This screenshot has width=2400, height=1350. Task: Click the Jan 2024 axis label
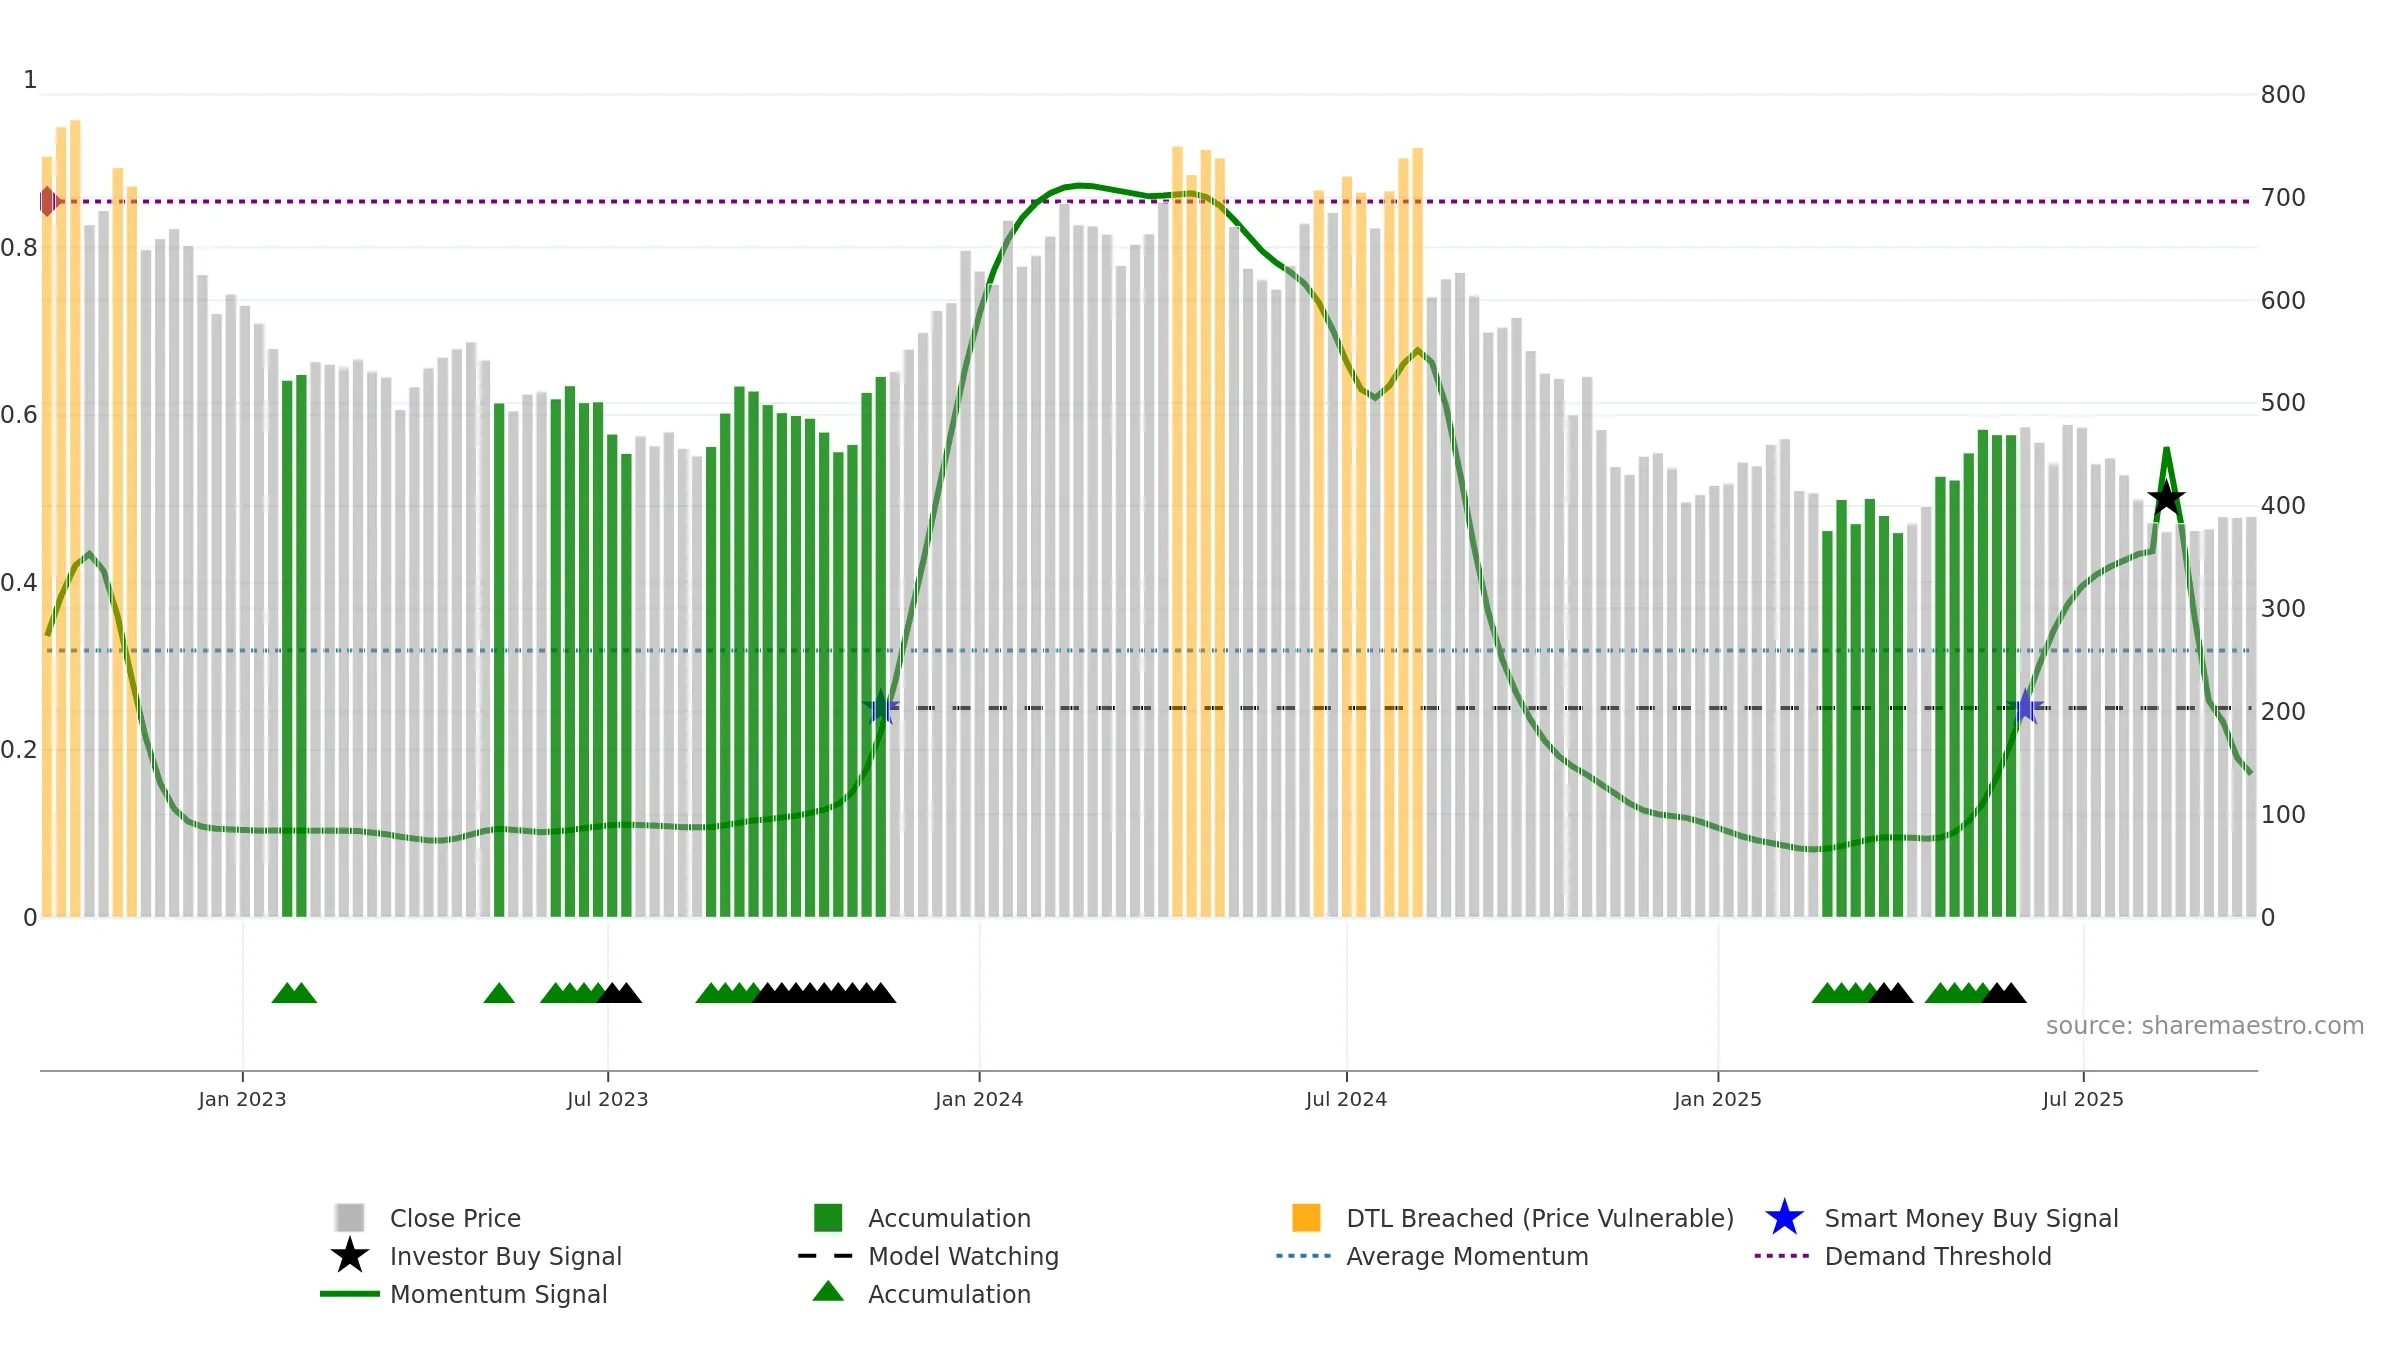click(979, 1099)
